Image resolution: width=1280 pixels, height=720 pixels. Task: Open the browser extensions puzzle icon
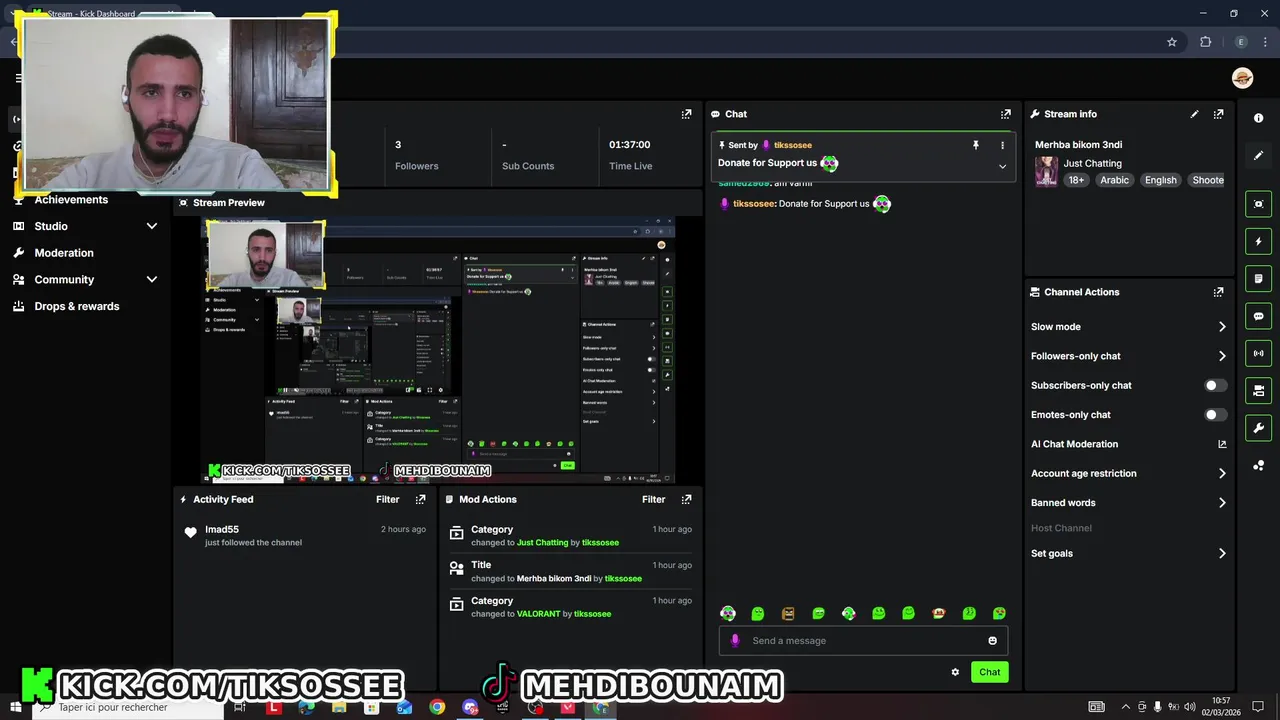pos(1205,42)
